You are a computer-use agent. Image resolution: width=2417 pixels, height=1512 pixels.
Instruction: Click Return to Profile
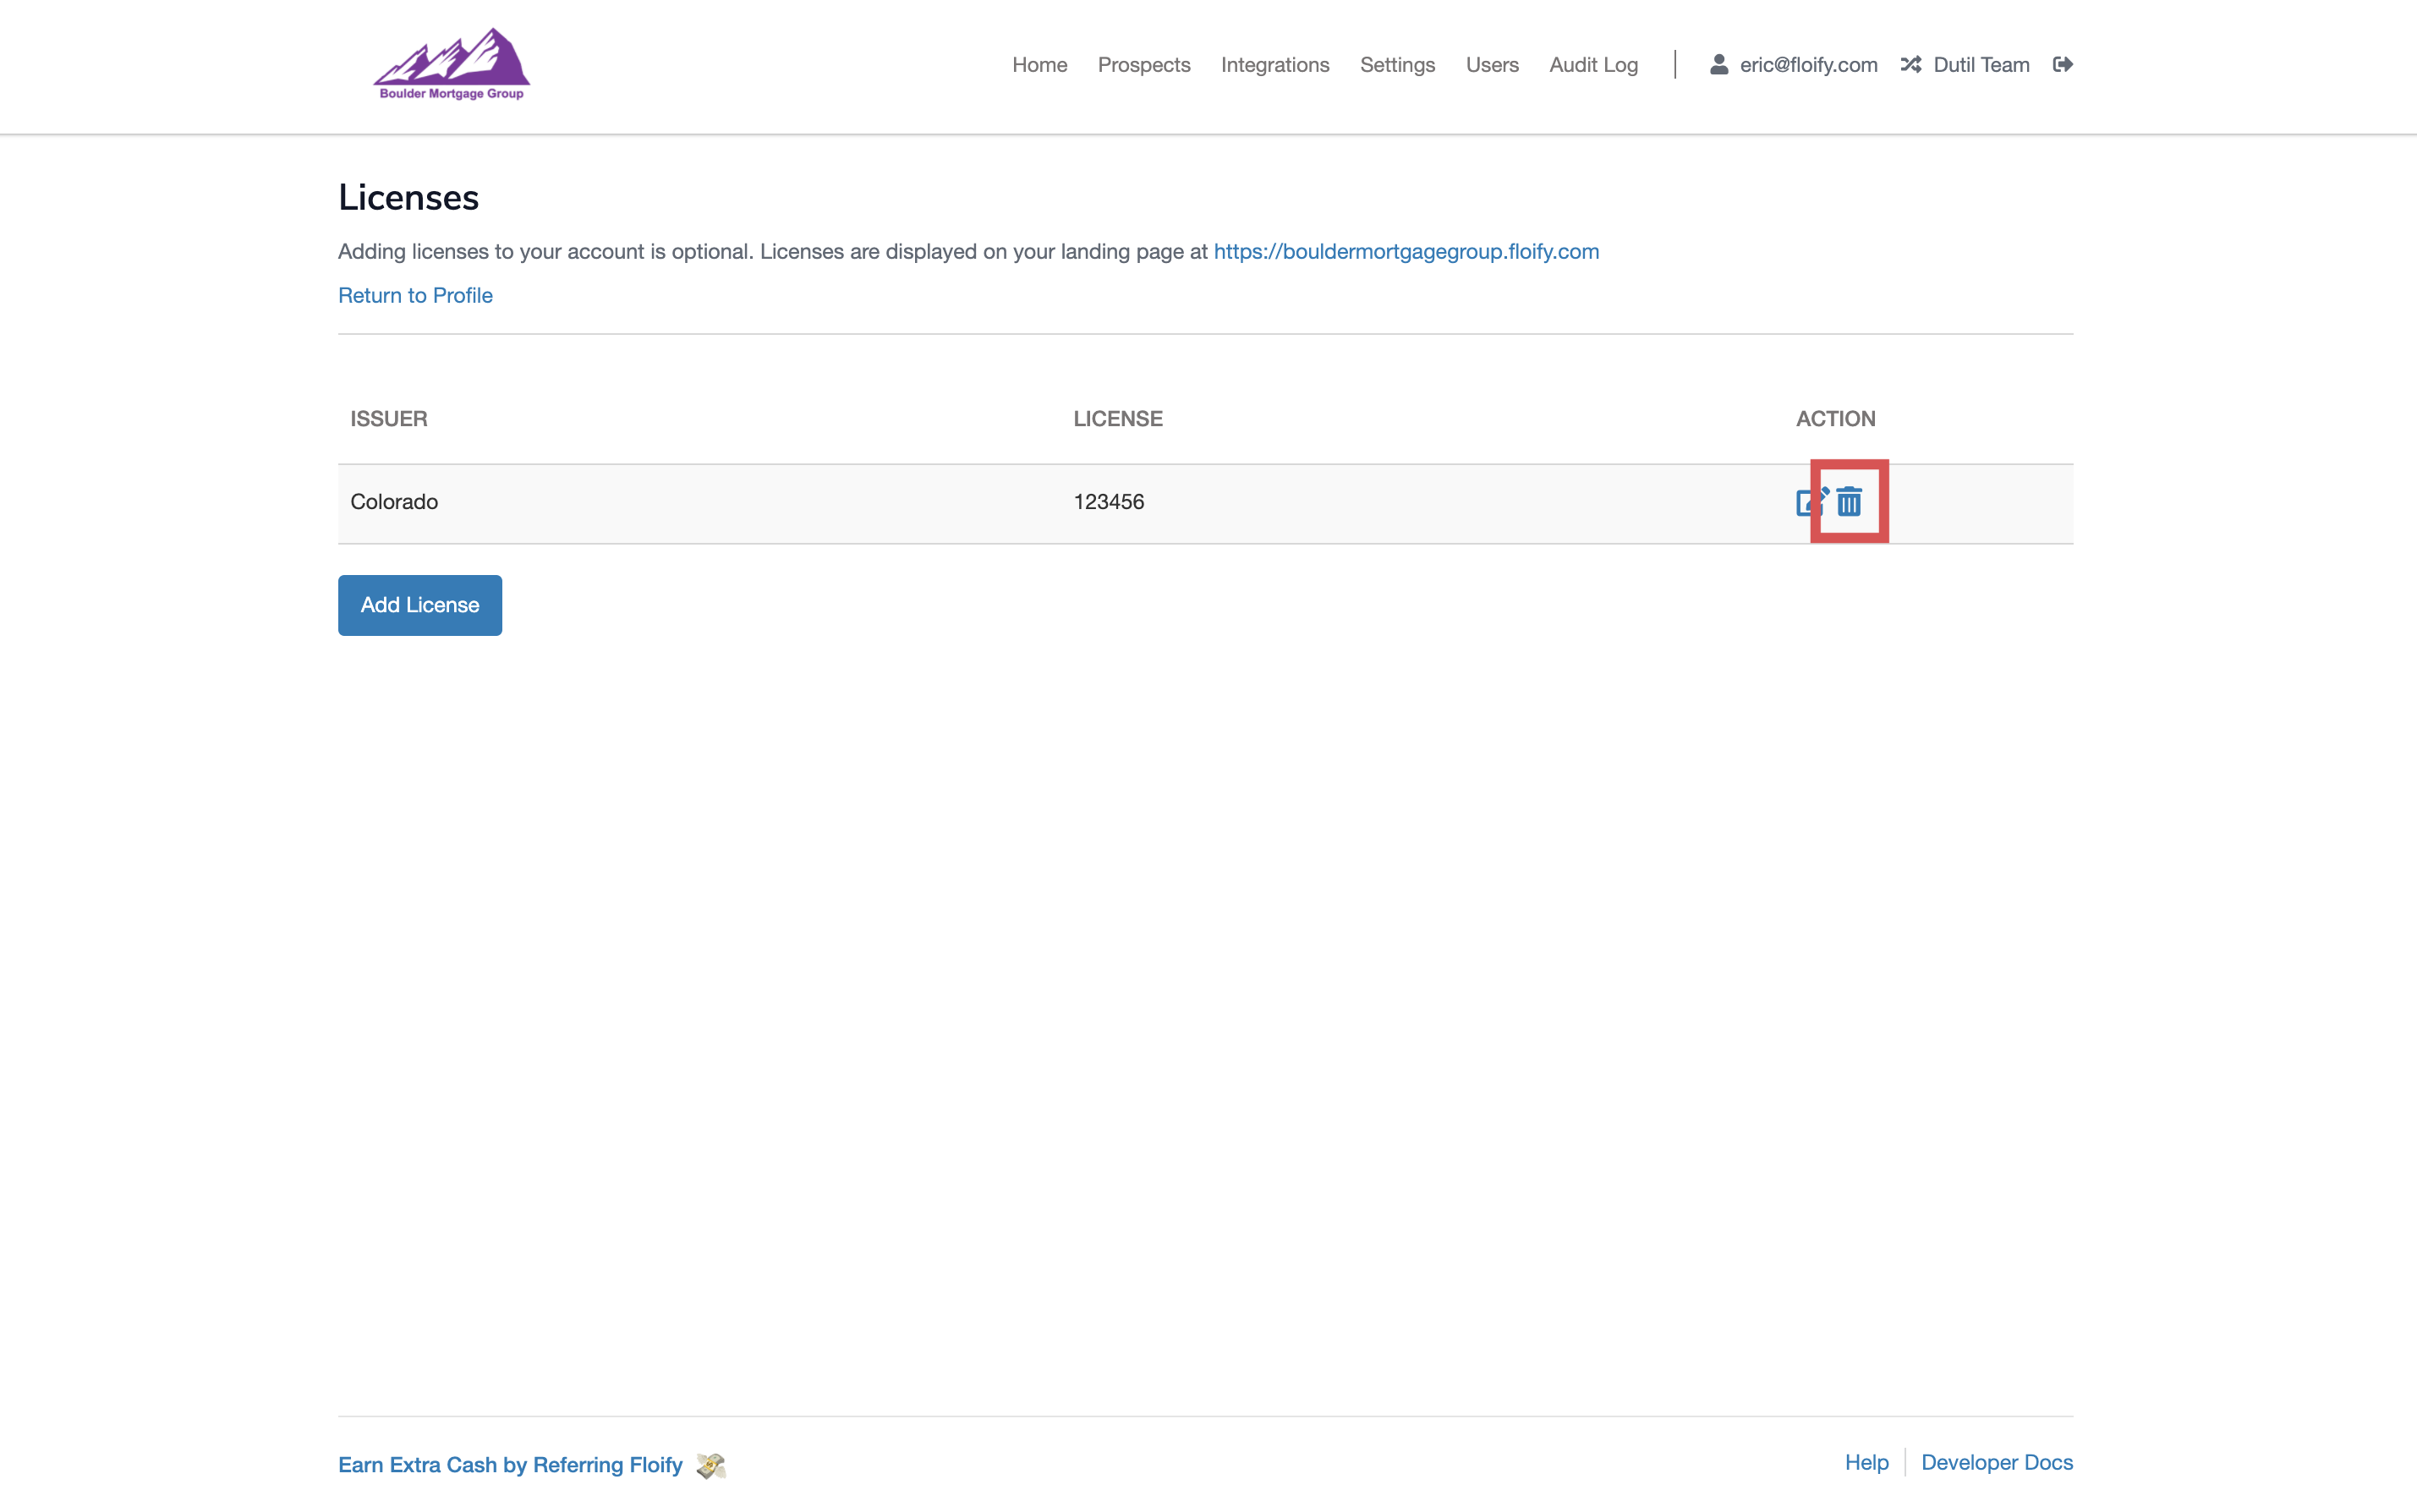(415, 296)
